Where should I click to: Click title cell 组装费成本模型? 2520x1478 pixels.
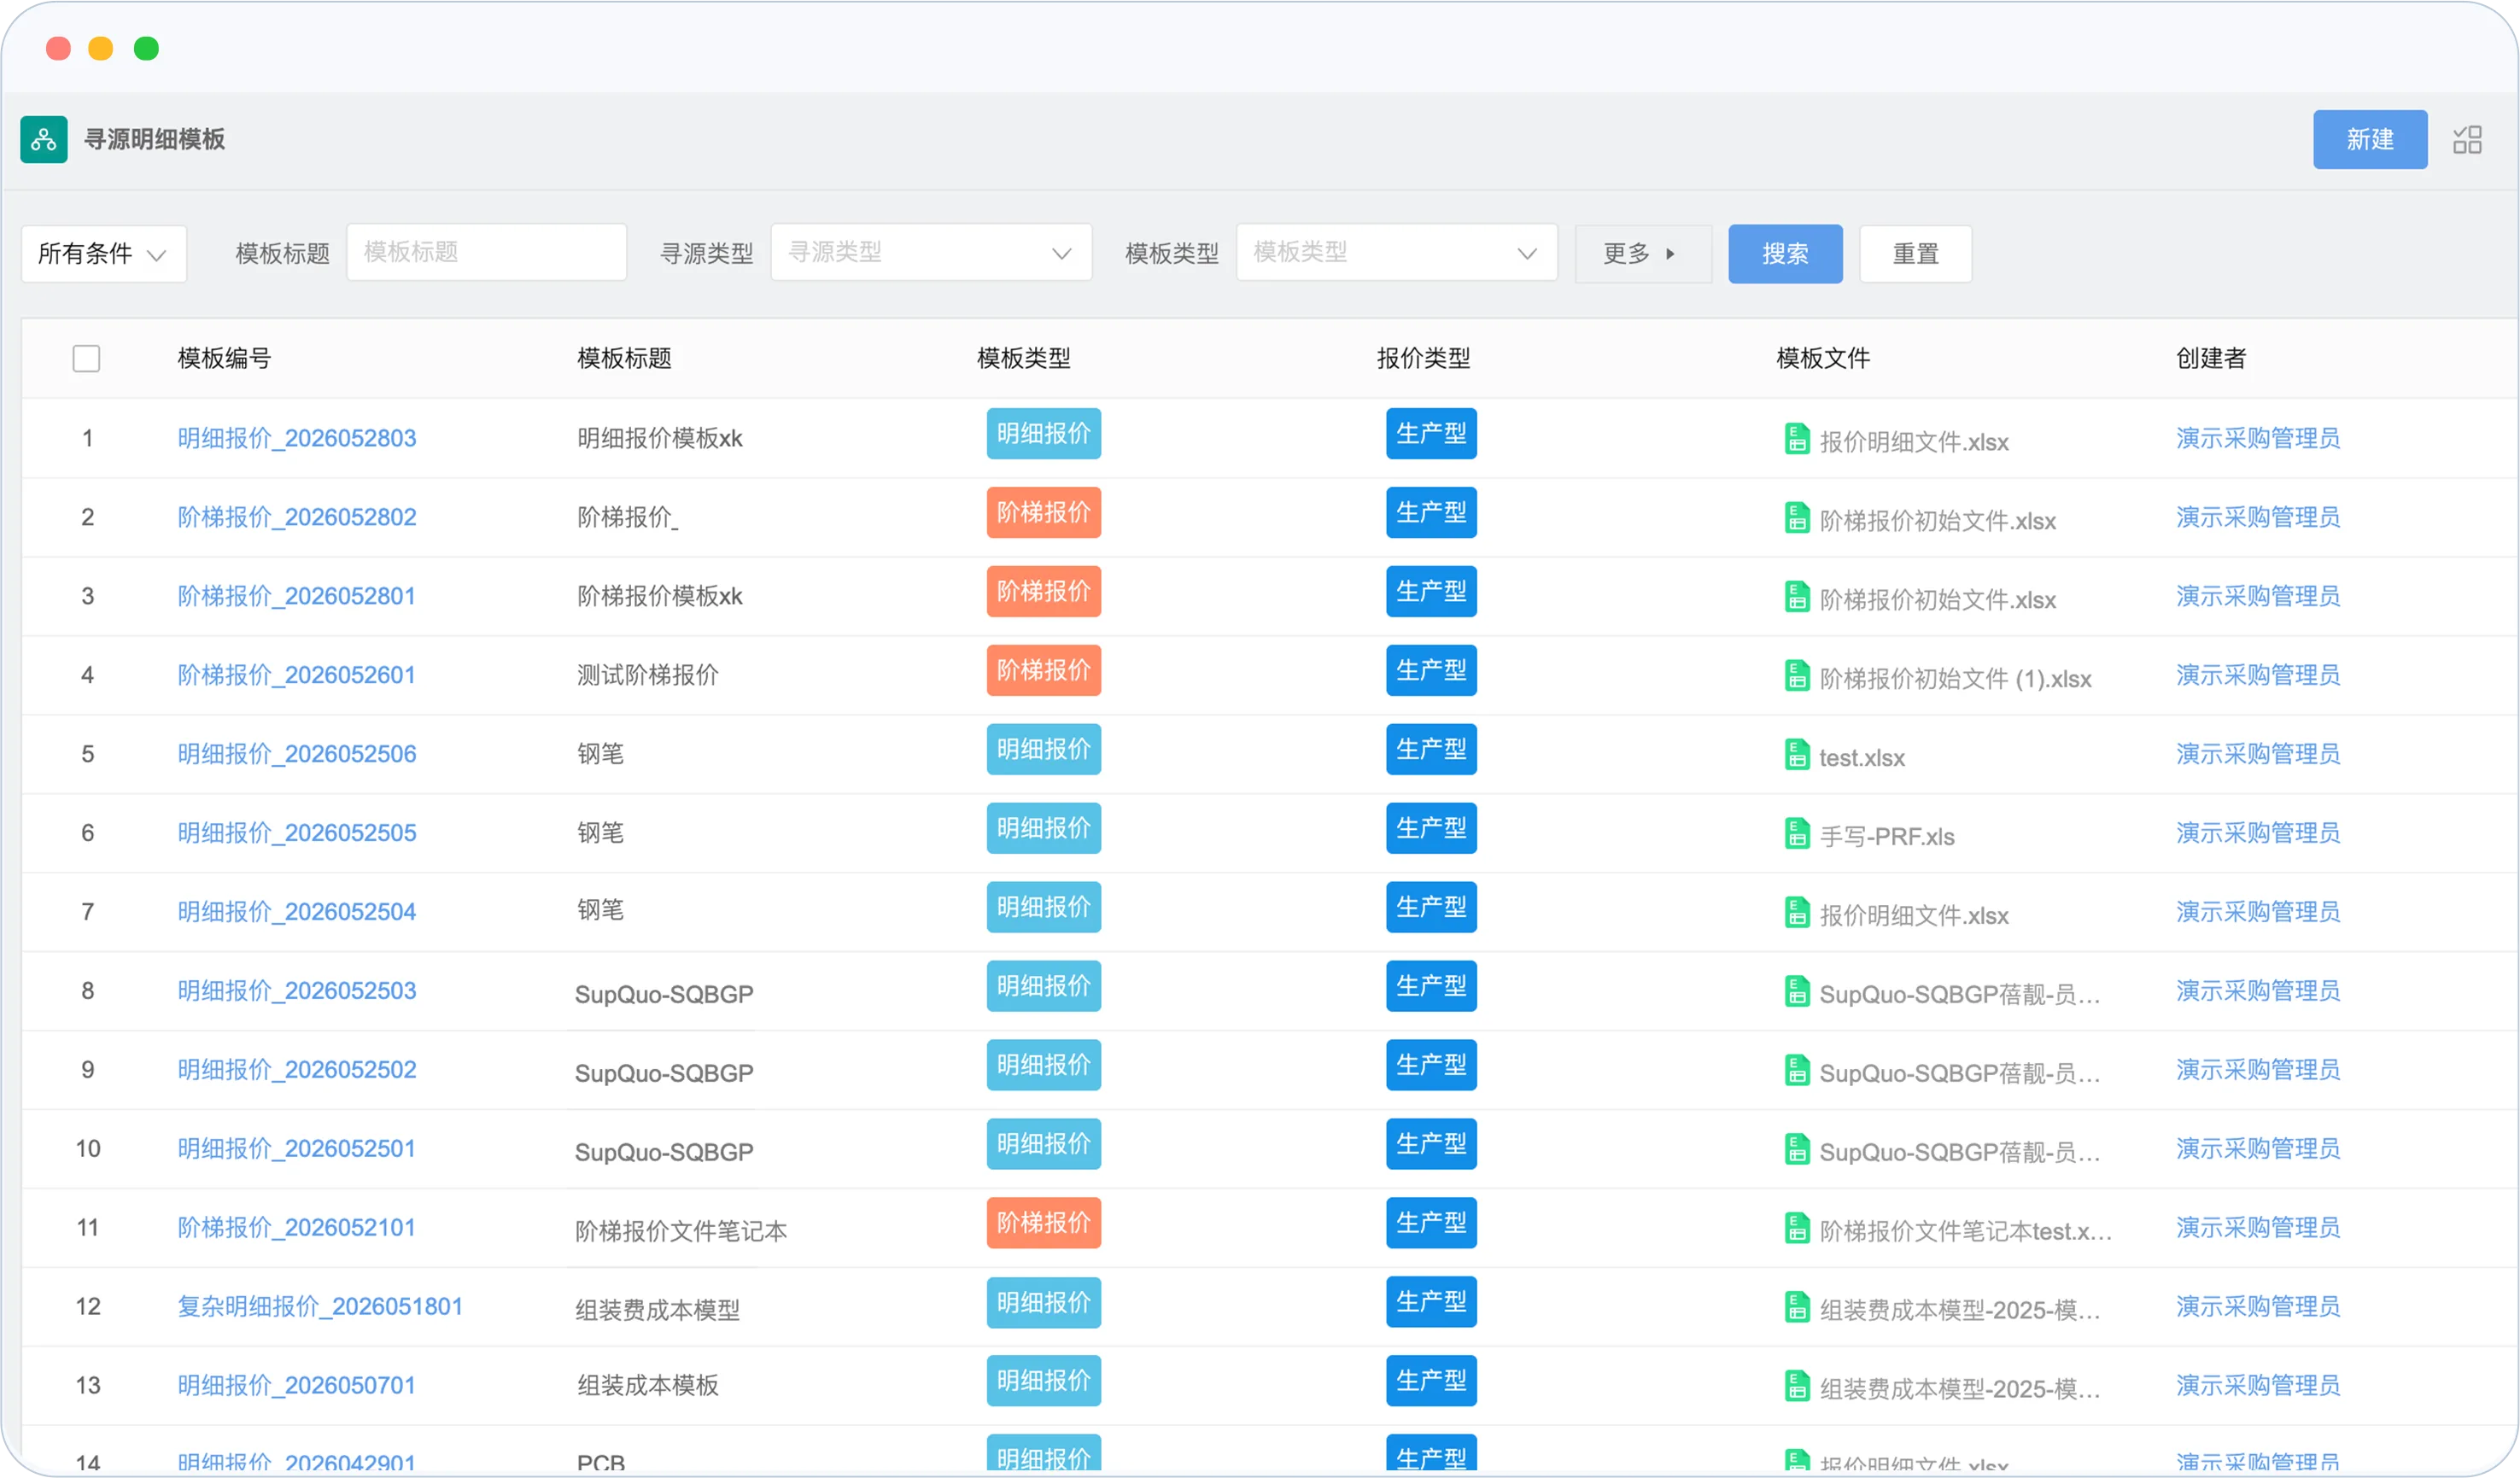point(658,1311)
